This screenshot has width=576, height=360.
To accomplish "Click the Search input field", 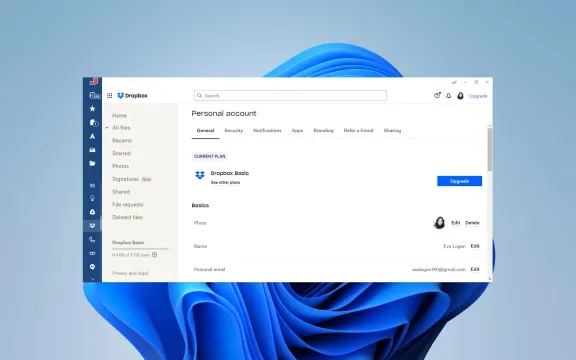I will point(290,96).
